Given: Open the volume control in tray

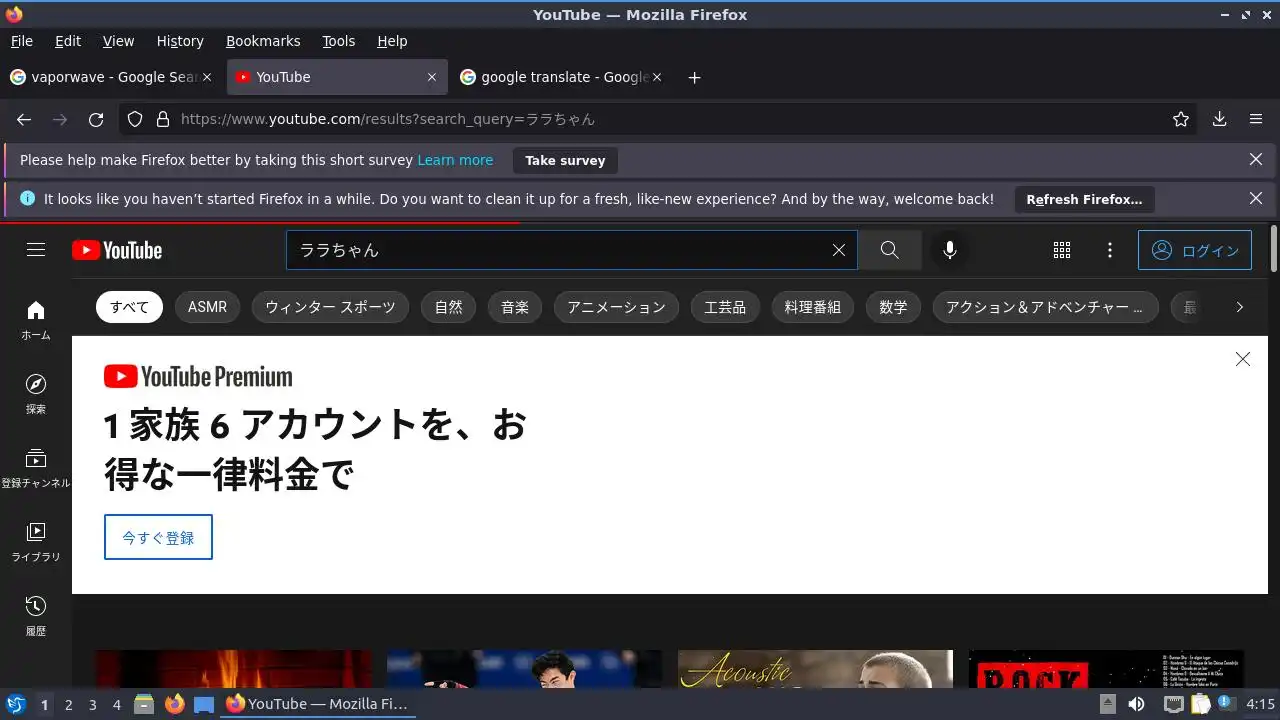Looking at the screenshot, I should point(1136,705).
